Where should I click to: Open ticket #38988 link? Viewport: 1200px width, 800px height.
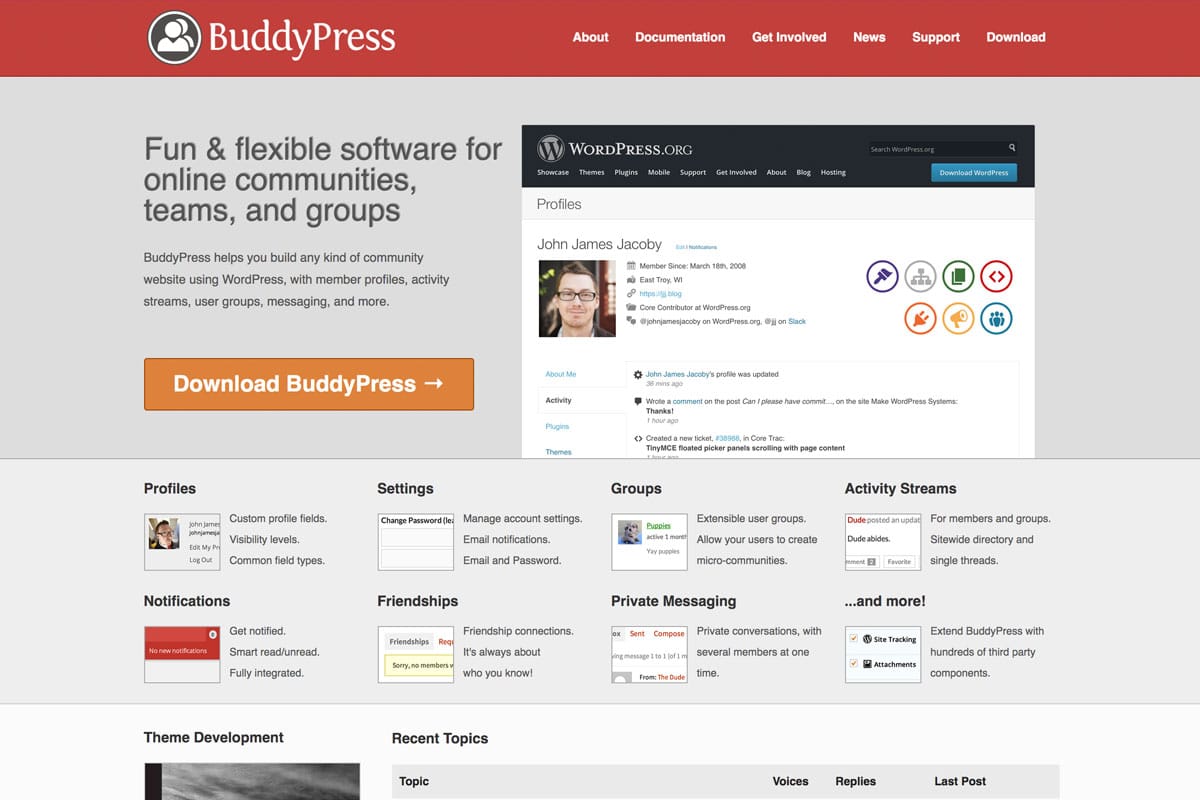pyautogui.click(x=727, y=438)
